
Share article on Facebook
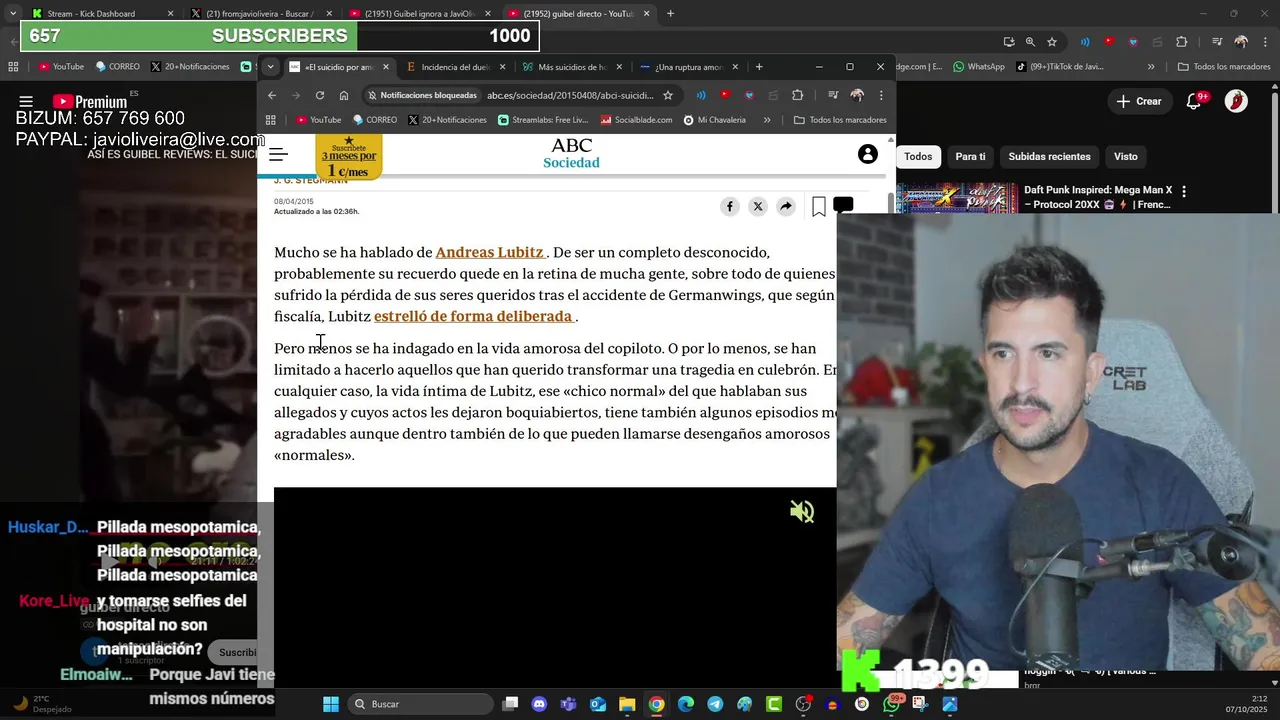[730, 206]
